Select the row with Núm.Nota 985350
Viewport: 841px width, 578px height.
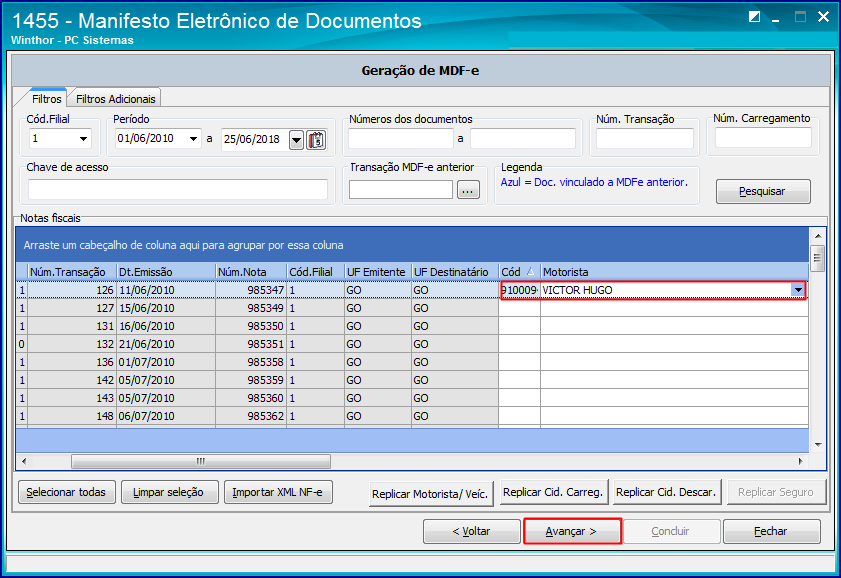click(x=412, y=326)
